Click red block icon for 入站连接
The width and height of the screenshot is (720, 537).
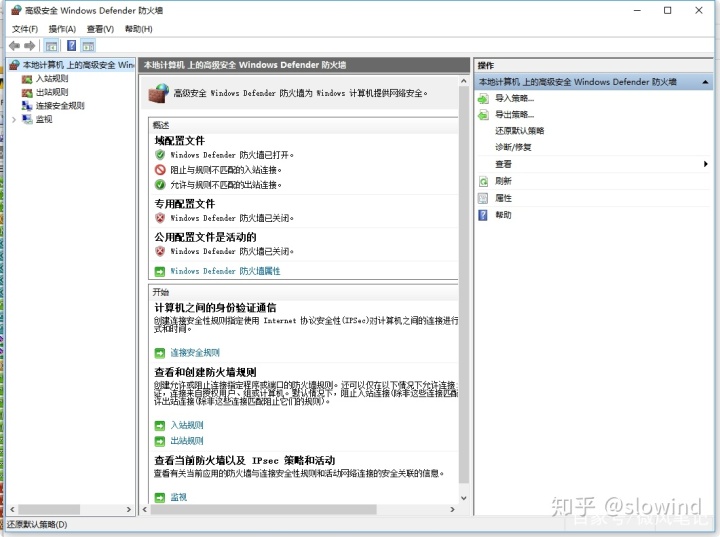click(160, 170)
